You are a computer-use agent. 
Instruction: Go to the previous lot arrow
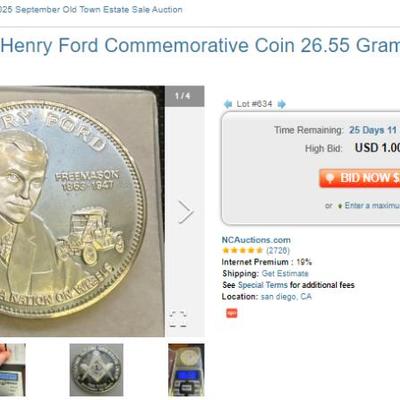(228, 104)
